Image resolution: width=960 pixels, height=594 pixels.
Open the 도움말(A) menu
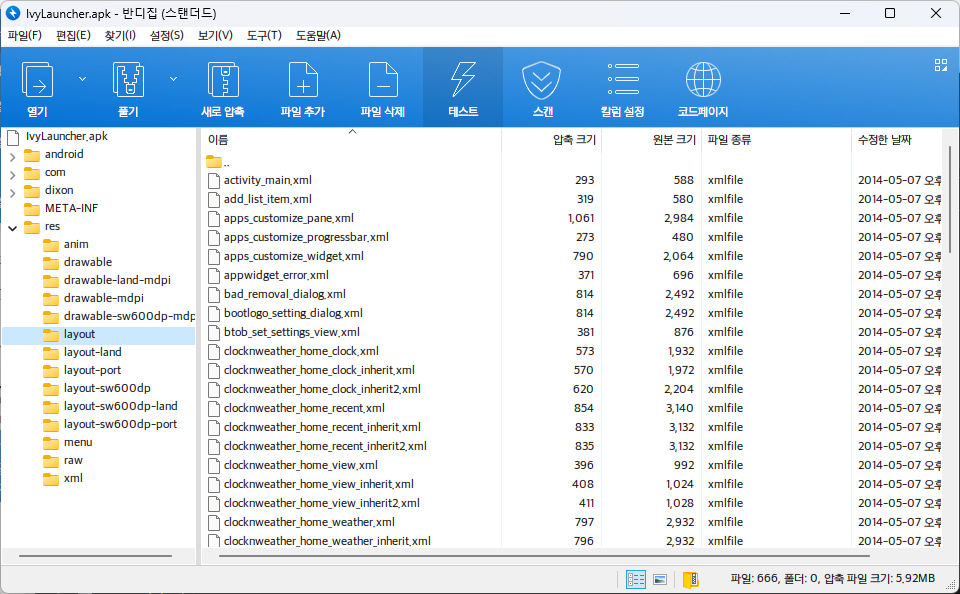(x=318, y=36)
